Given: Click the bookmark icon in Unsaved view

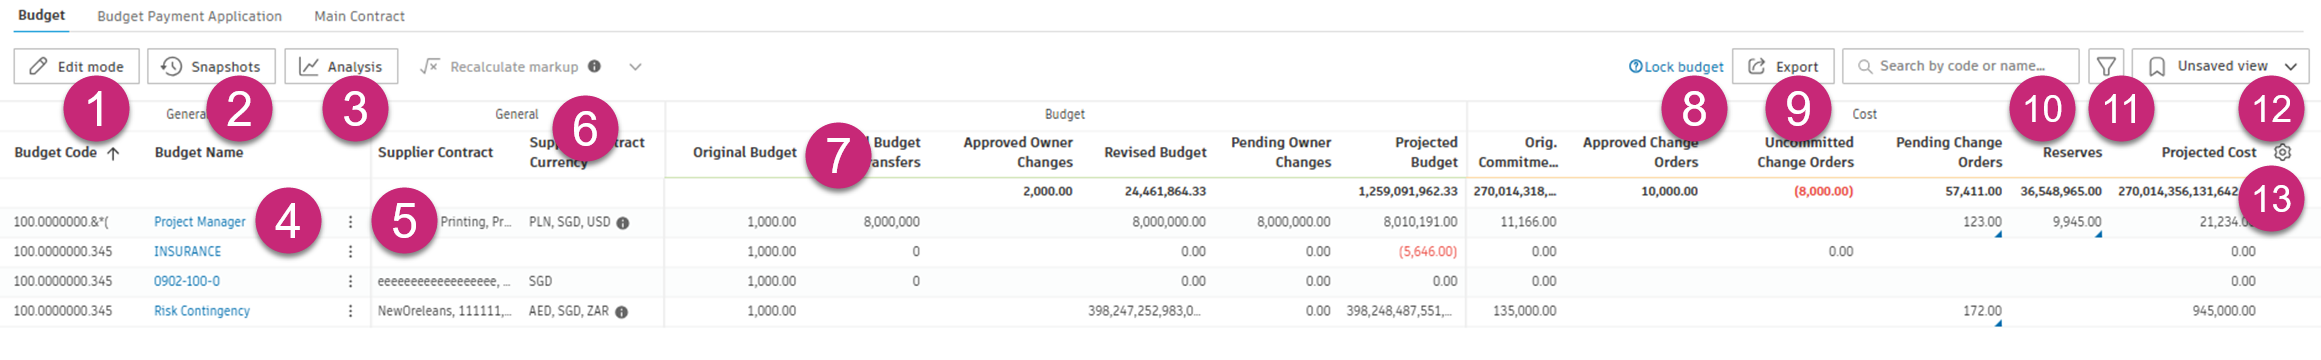Looking at the screenshot, I should 2157,67.
